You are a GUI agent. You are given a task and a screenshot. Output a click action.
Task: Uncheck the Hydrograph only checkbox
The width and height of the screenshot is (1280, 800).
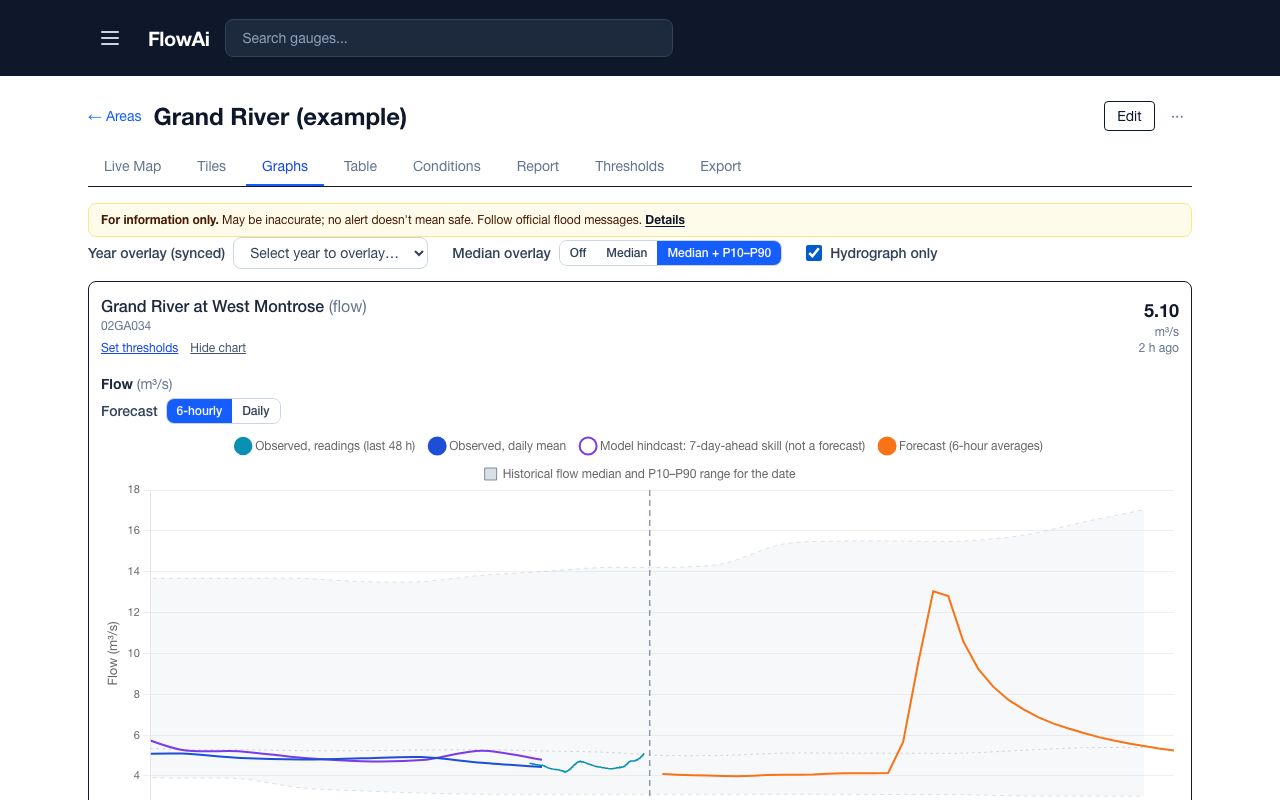point(814,253)
